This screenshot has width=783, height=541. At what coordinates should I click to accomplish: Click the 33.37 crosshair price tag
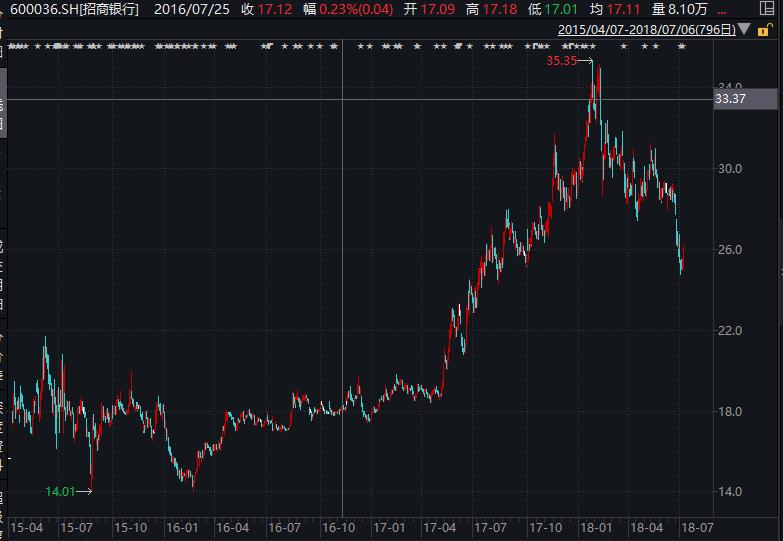(731, 99)
